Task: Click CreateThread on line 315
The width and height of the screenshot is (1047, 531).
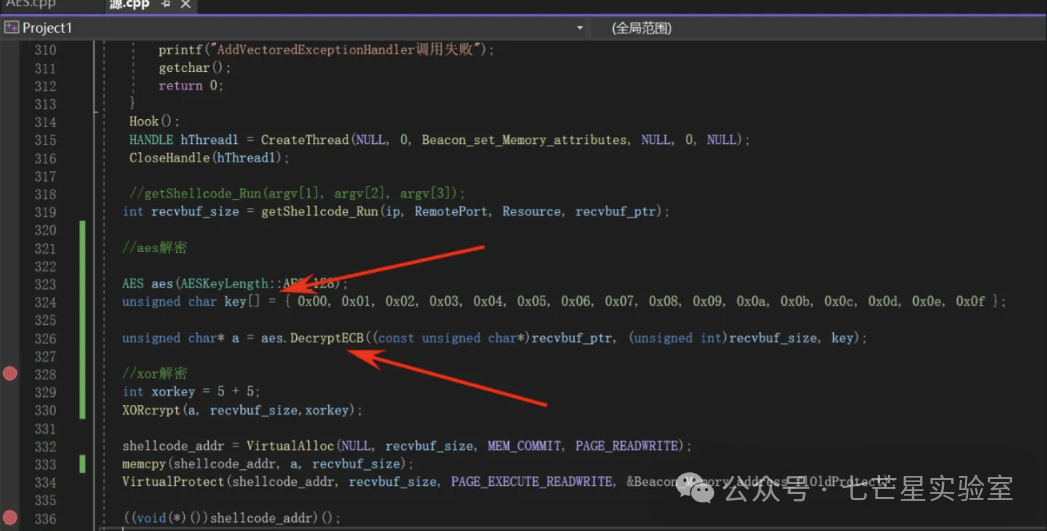Action: coord(304,140)
